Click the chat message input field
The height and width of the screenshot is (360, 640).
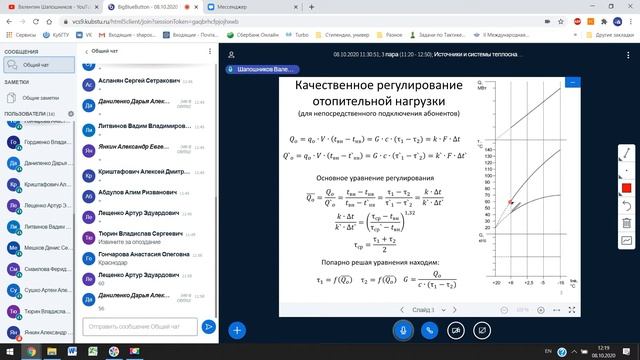(x=140, y=327)
